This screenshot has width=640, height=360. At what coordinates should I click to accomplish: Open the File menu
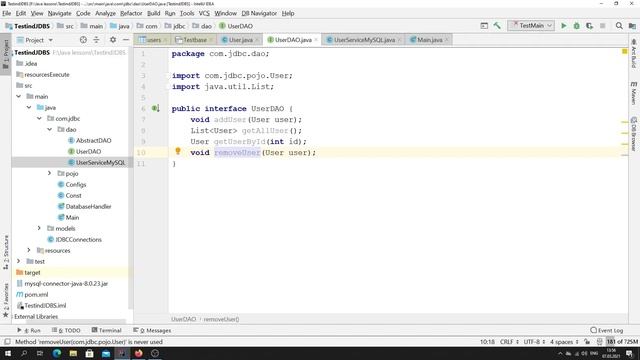[7, 13]
